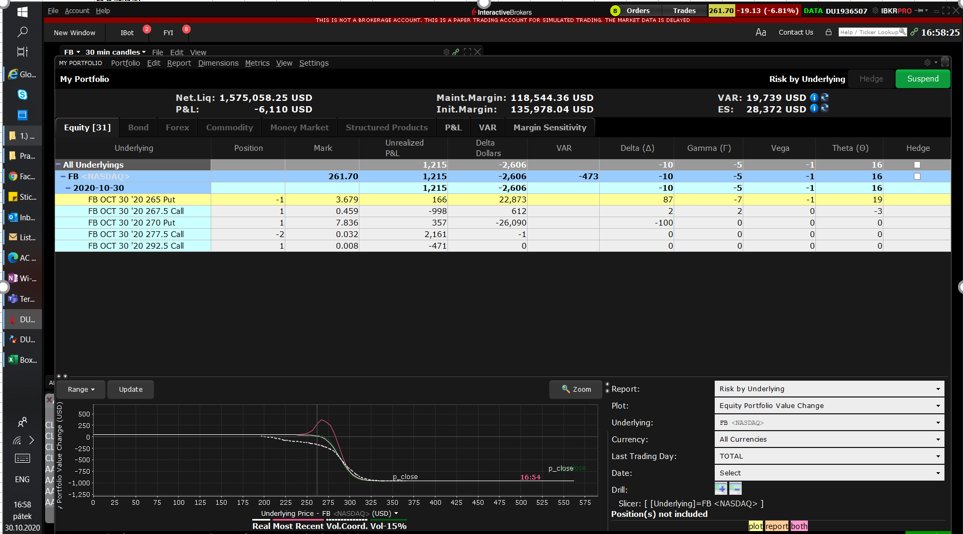
Task: Click the refresh icon beside ES value
Action: pos(824,108)
